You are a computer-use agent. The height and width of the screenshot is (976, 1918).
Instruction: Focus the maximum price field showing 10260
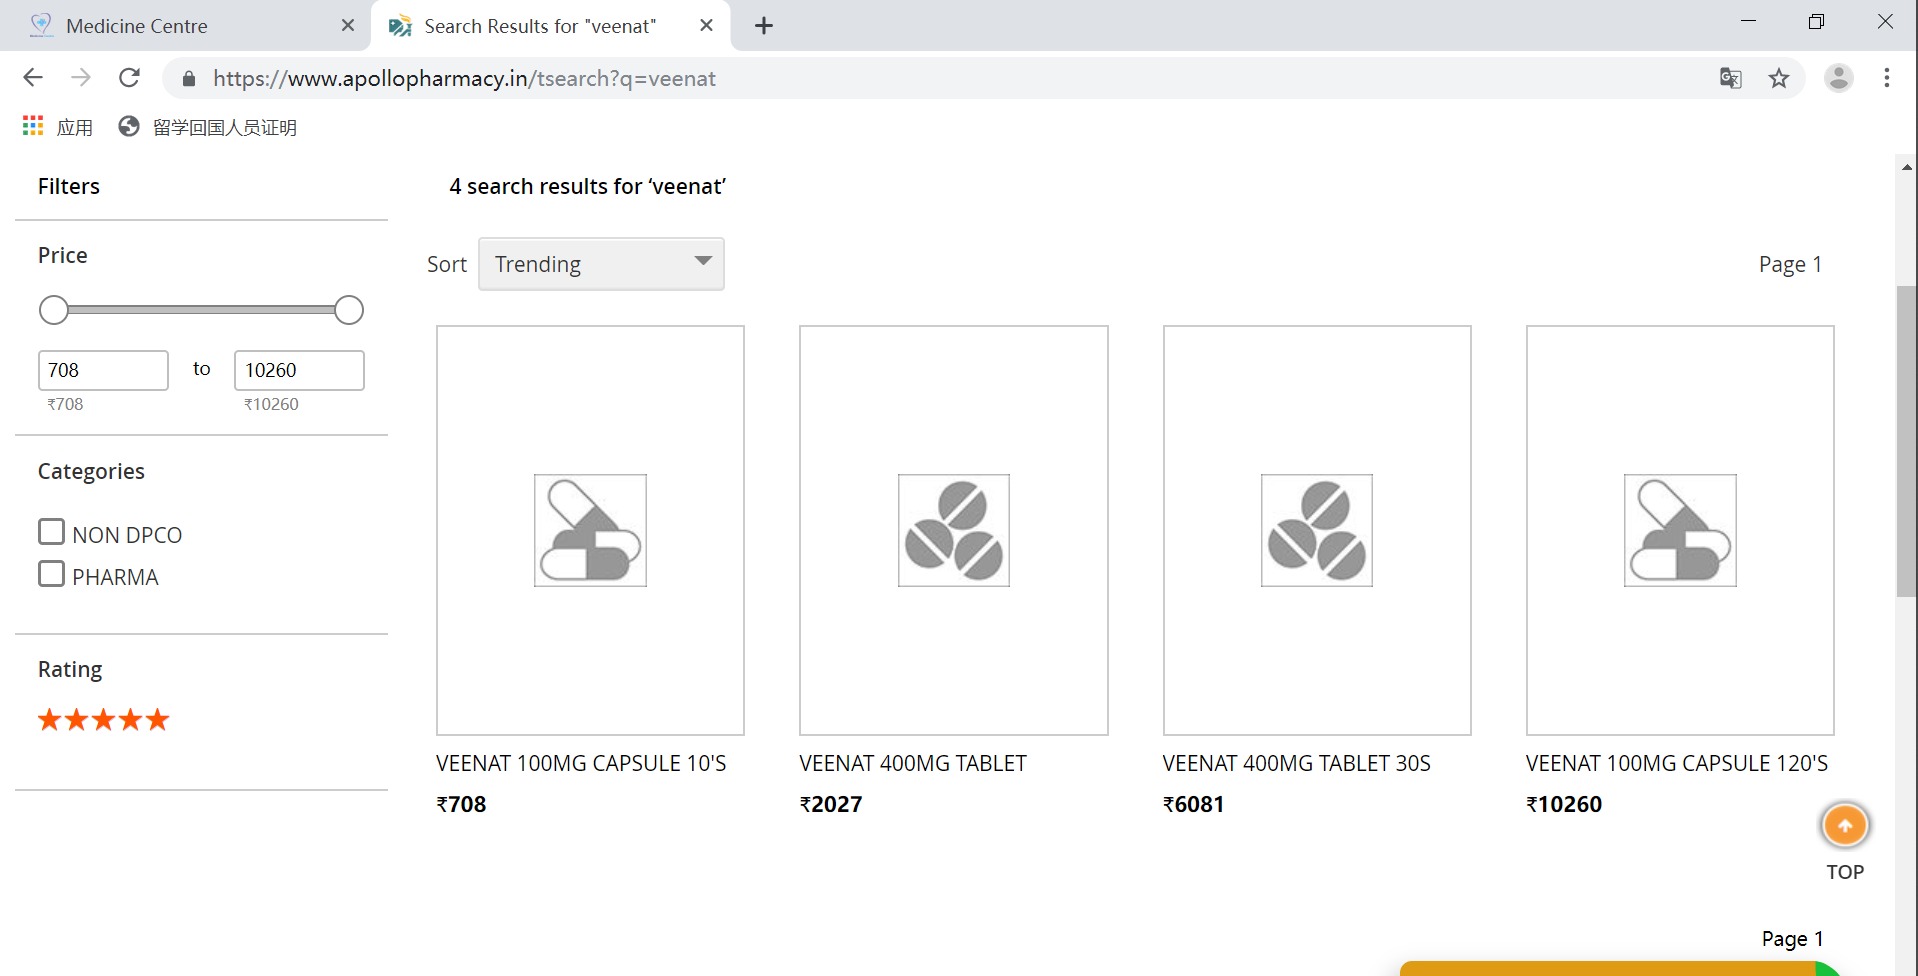299,370
